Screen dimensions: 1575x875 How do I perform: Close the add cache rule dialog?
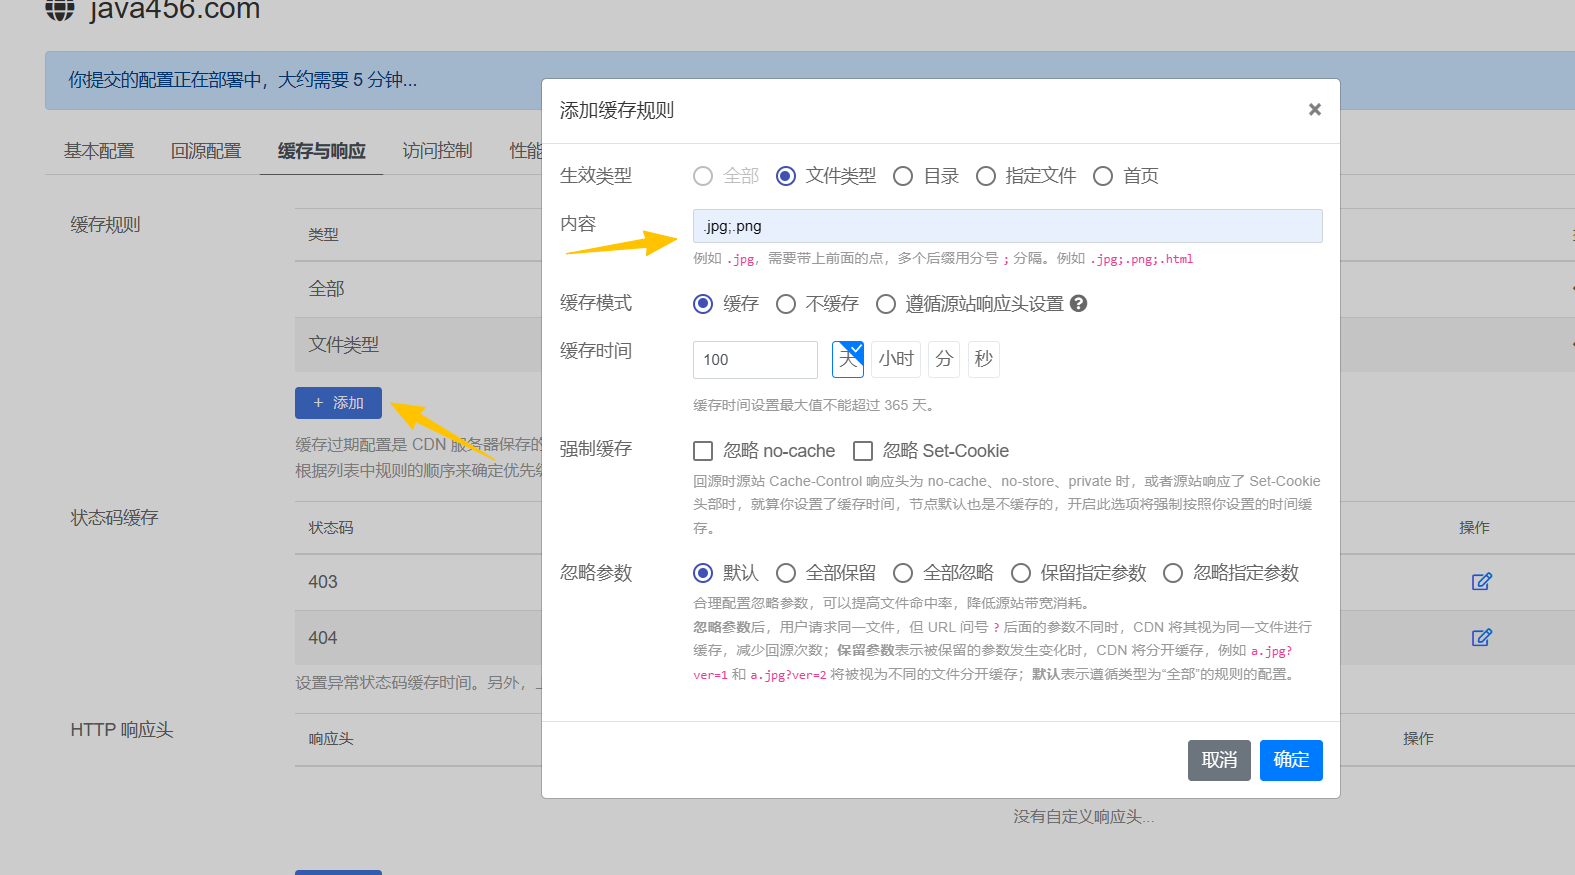1314,110
